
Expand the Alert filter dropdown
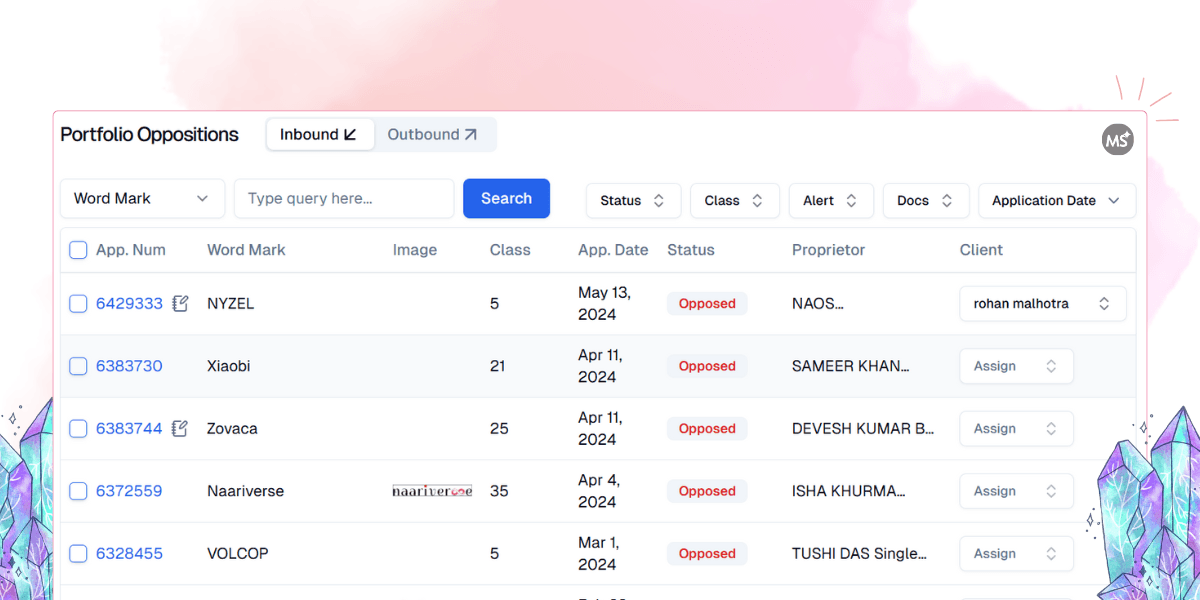tap(830, 201)
